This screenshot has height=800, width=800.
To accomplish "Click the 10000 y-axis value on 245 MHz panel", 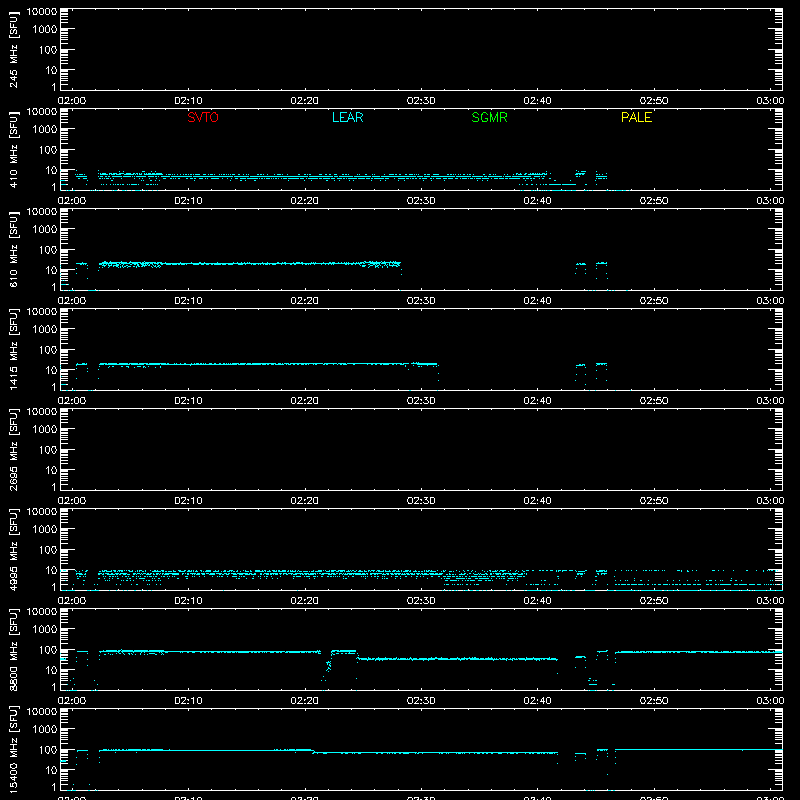I will point(42,12).
